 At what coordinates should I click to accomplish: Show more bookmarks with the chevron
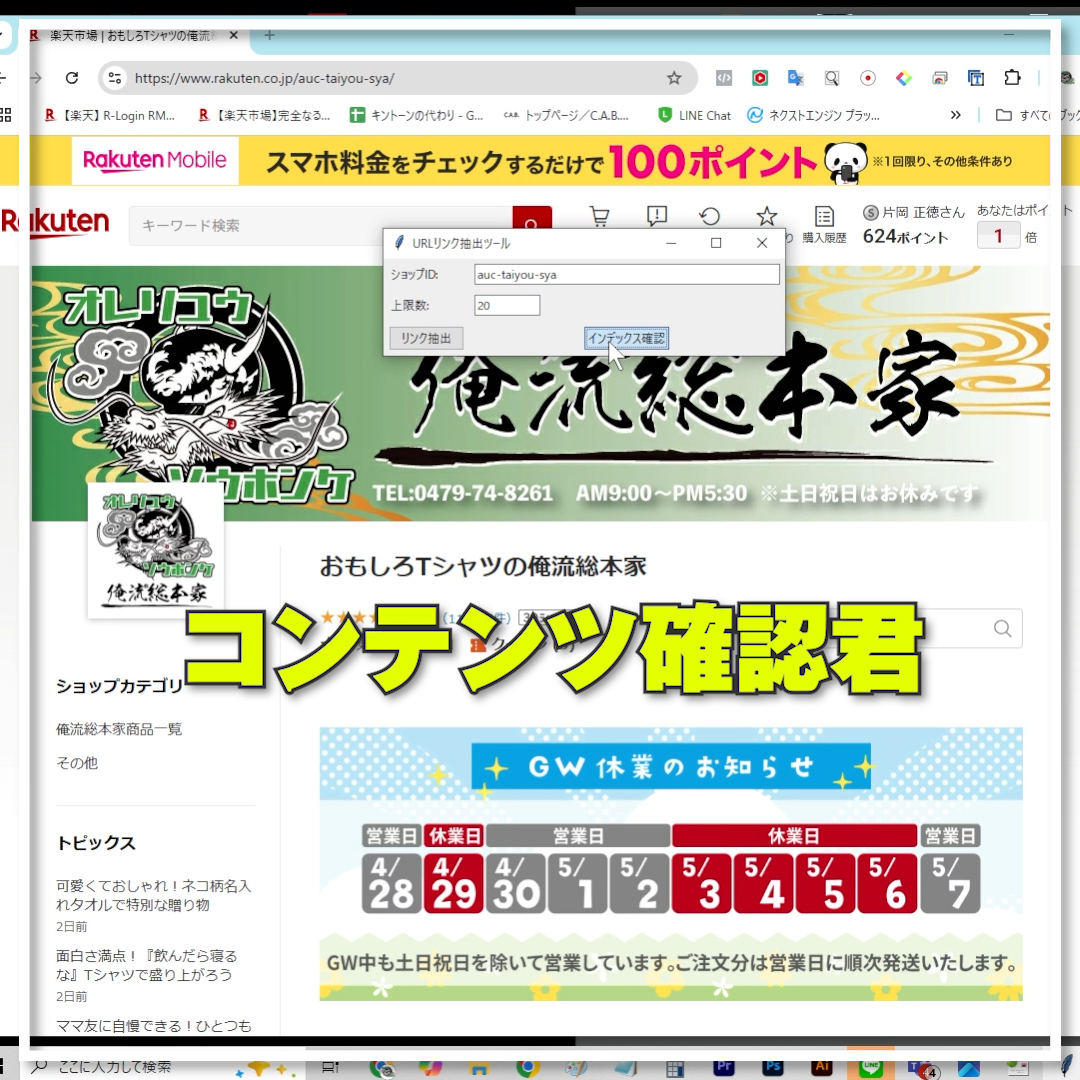pyautogui.click(x=955, y=115)
